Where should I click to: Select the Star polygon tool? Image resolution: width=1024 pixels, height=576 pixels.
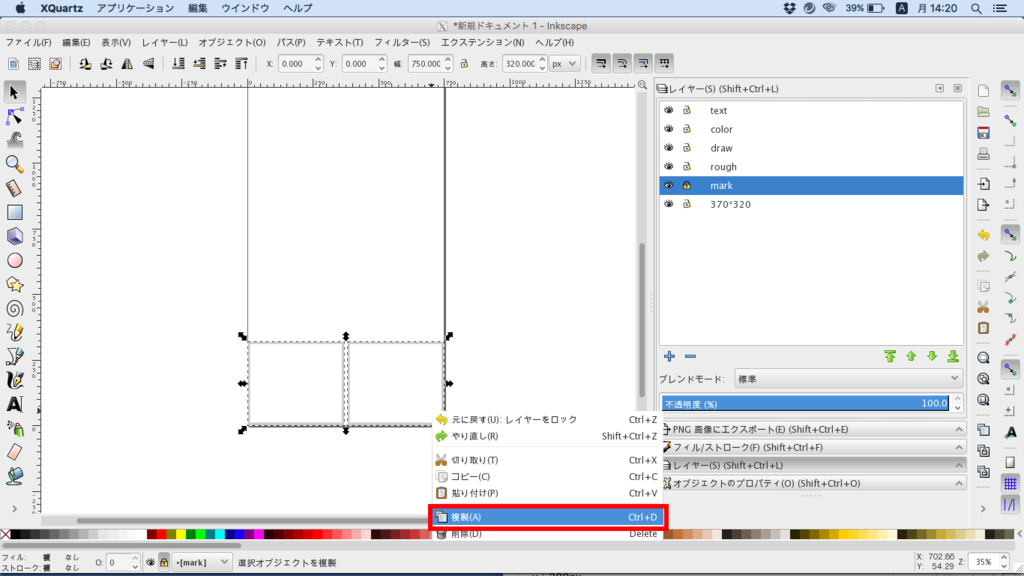pyautogui.click(x=14, y=285)
